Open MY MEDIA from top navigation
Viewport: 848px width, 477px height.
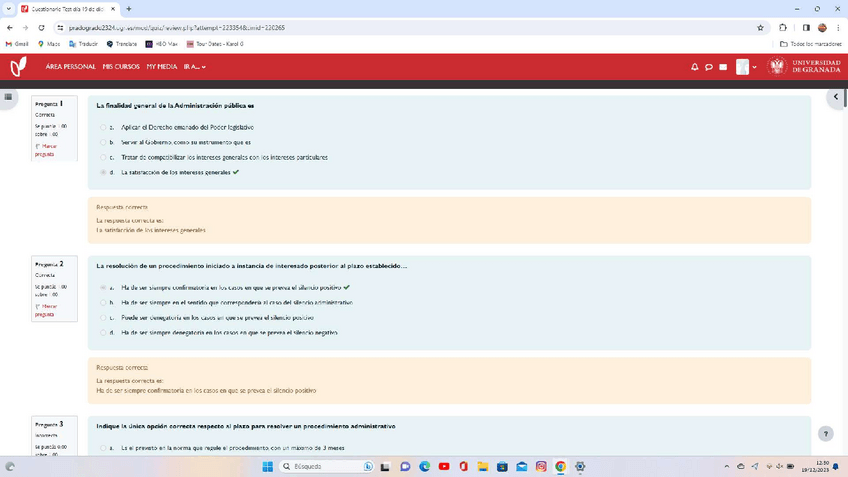pos(162,67)
